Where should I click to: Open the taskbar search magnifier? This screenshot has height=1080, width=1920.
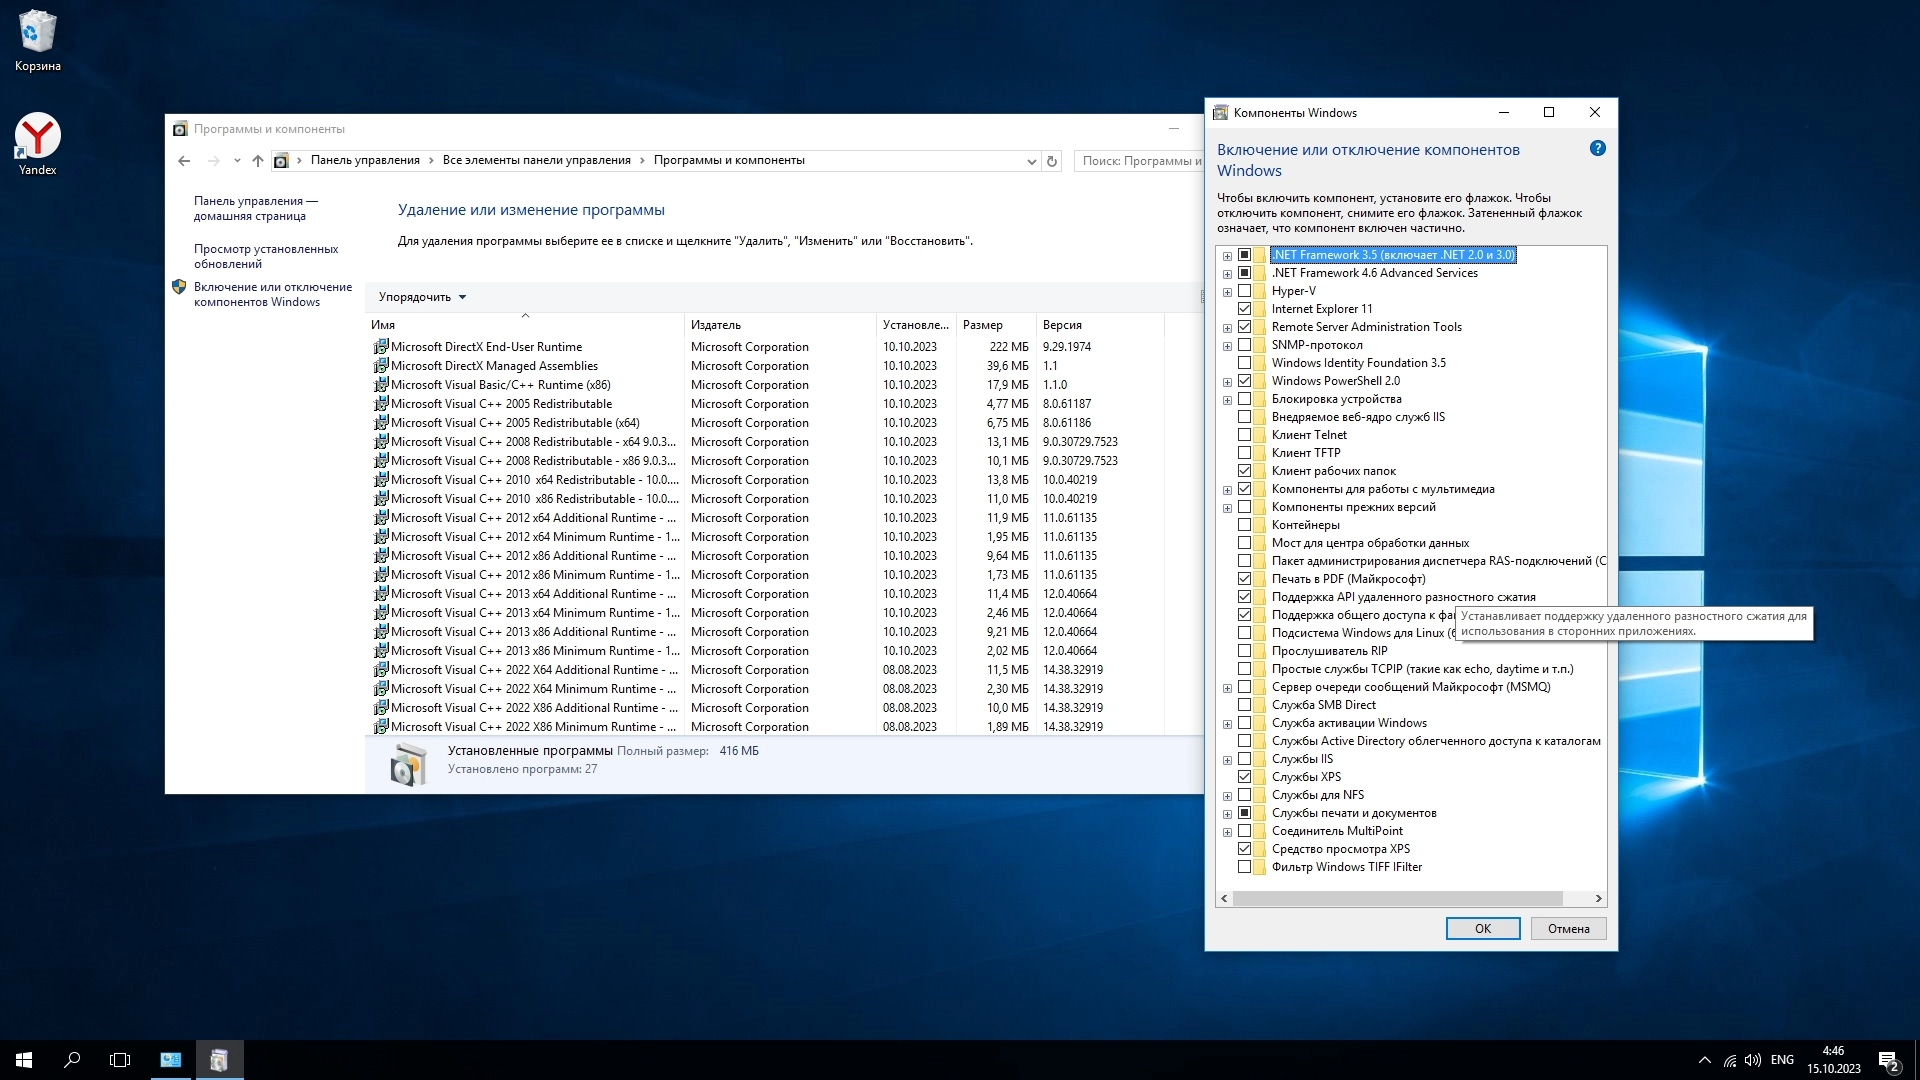pos(72,1060)
